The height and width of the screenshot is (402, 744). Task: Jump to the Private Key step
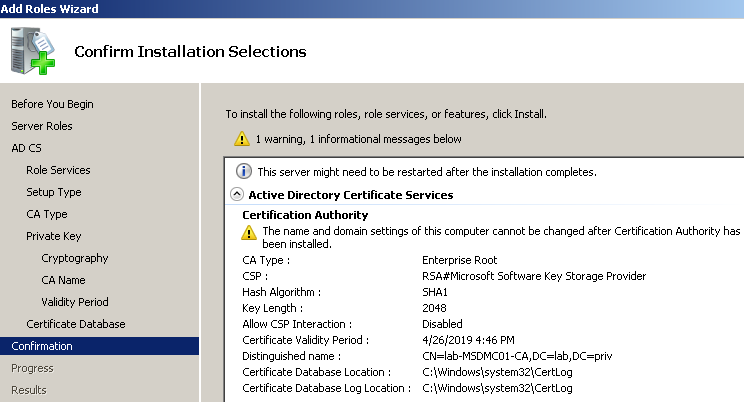[x=54, y=236]
